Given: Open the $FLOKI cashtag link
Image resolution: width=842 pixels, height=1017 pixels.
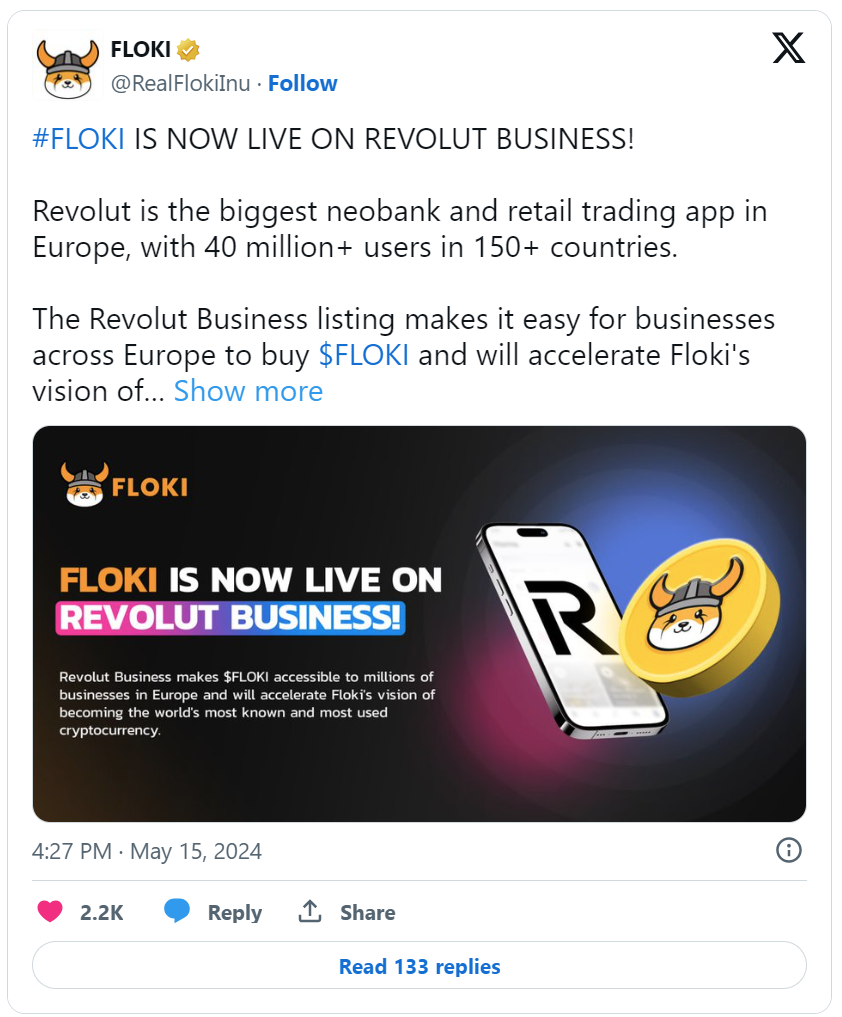Looking at the screenshot, I should [363, 355].
